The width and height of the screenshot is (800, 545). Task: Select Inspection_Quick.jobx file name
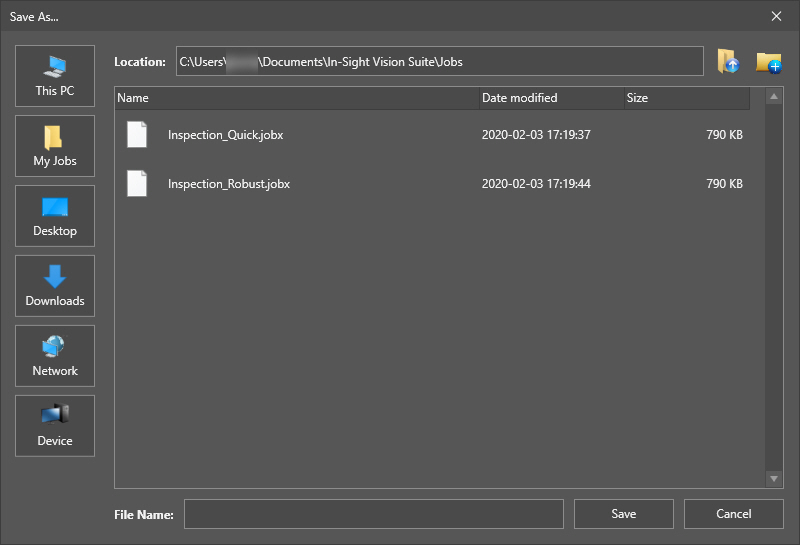point(225,135)
